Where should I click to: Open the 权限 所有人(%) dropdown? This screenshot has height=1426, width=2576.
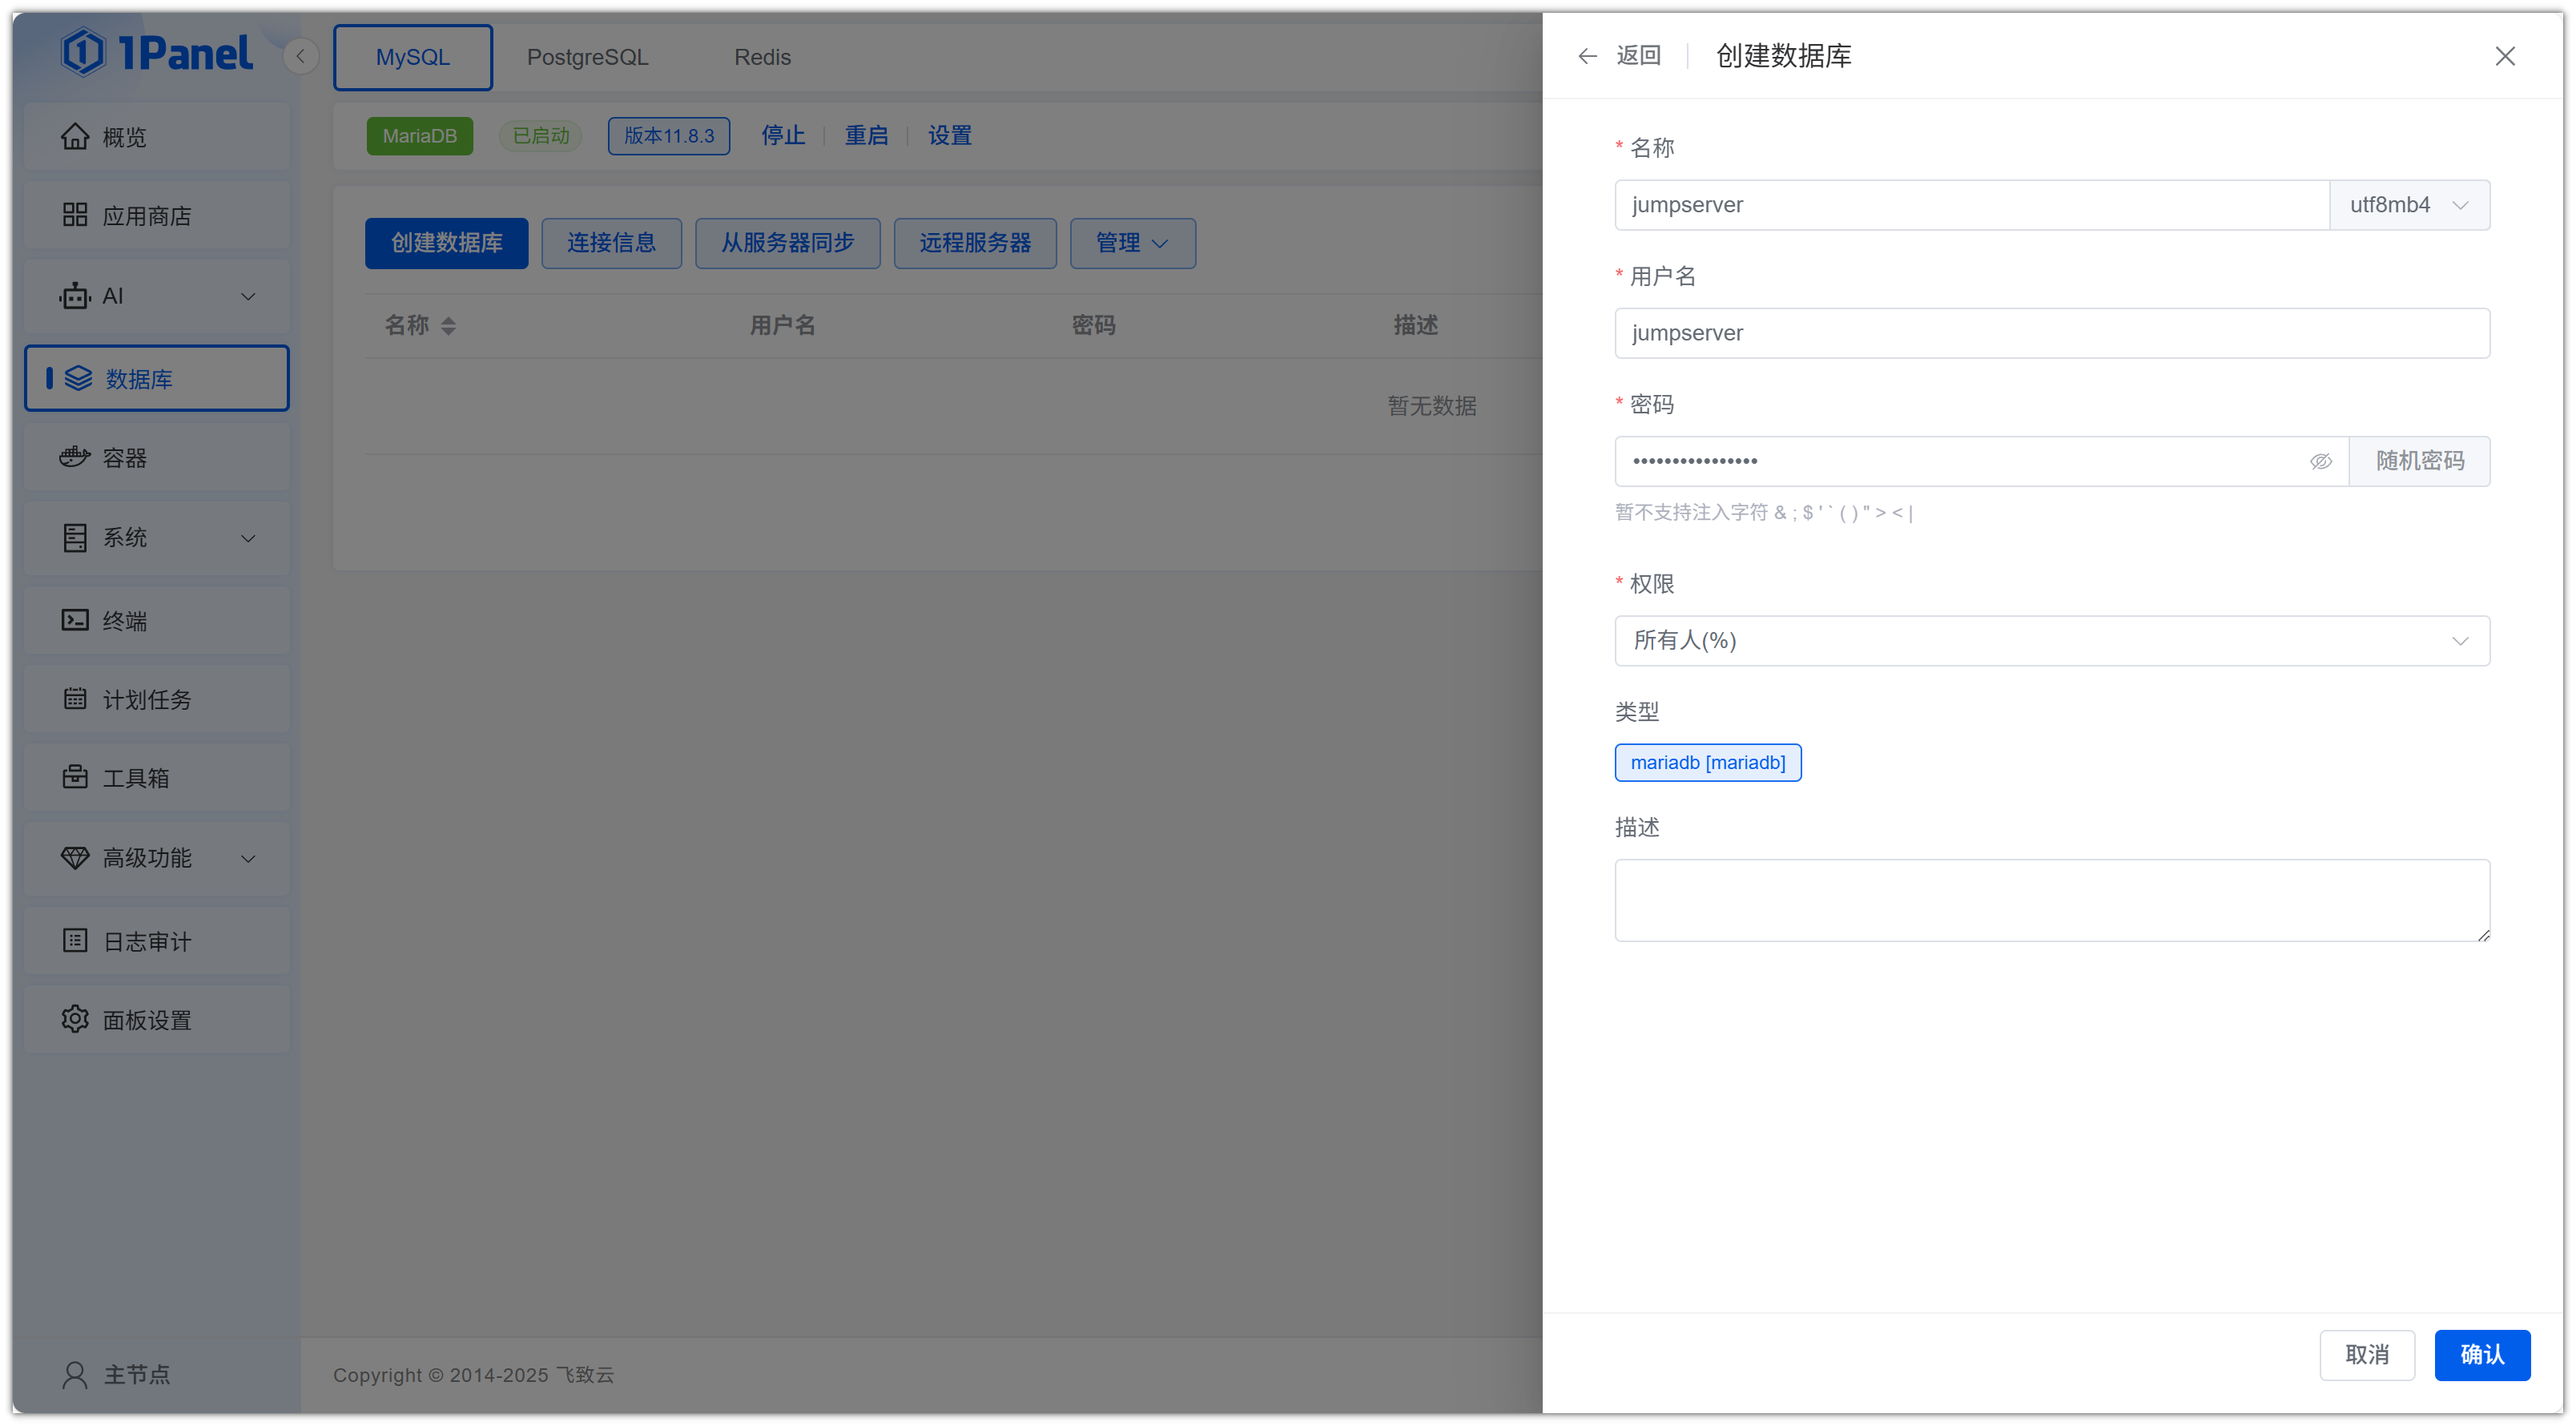pos(2051,640)
